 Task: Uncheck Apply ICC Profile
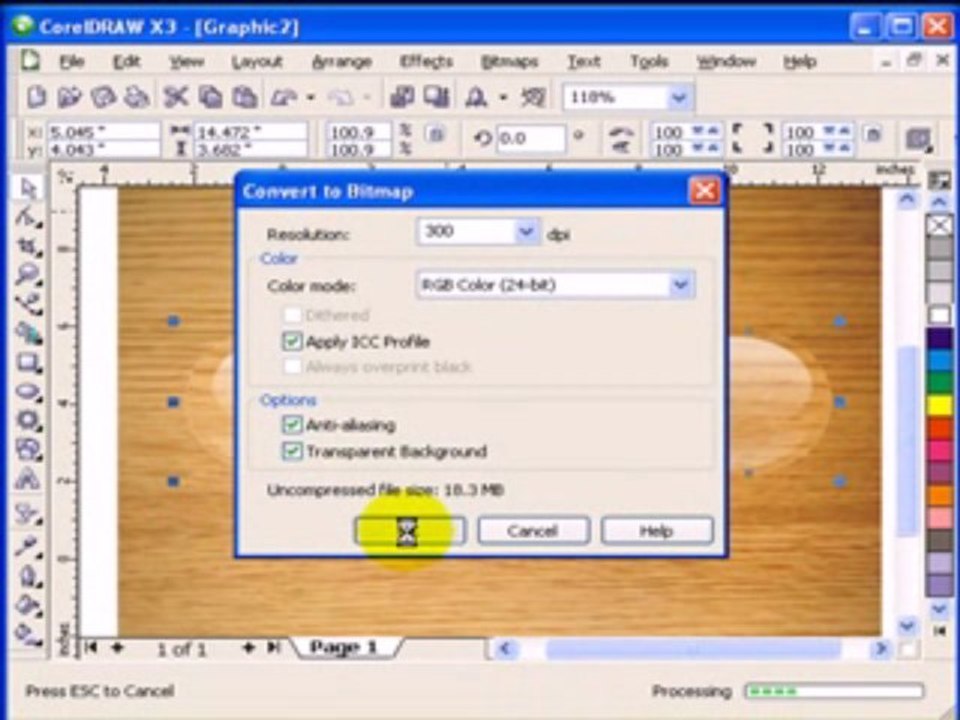coord(292,341)
